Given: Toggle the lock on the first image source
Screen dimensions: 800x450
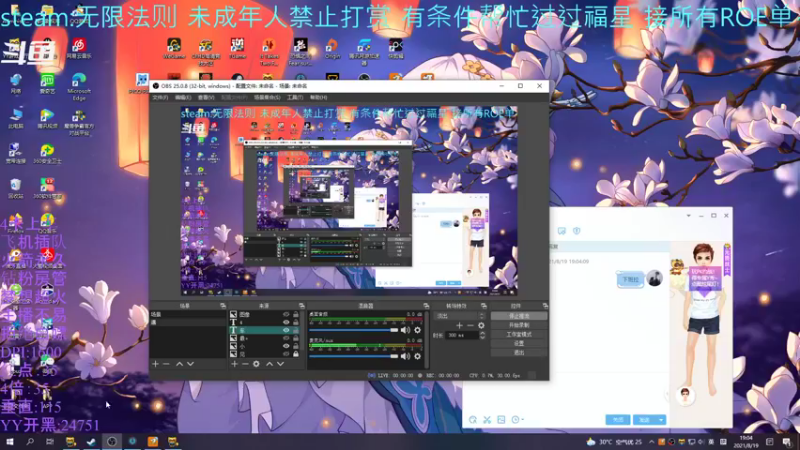Looking at the screenshot, I should [296, 315].
